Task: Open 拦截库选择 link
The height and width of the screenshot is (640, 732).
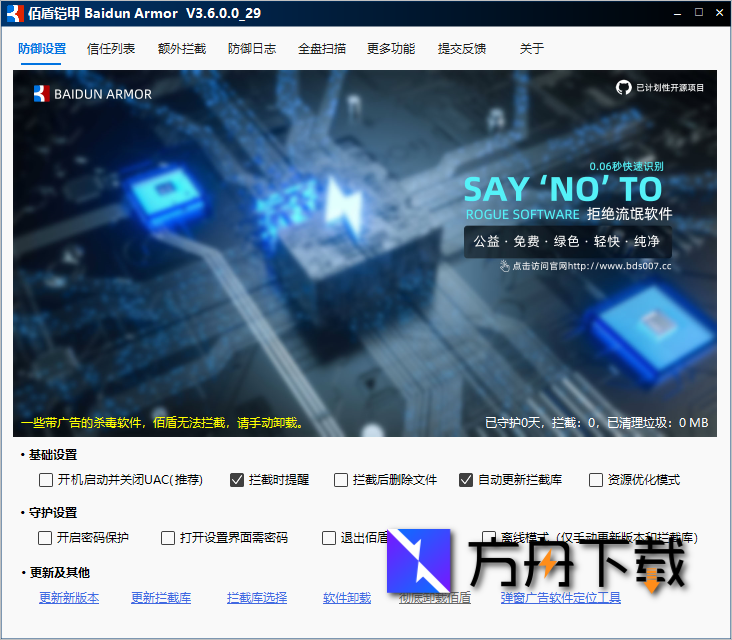Action: 257,598
